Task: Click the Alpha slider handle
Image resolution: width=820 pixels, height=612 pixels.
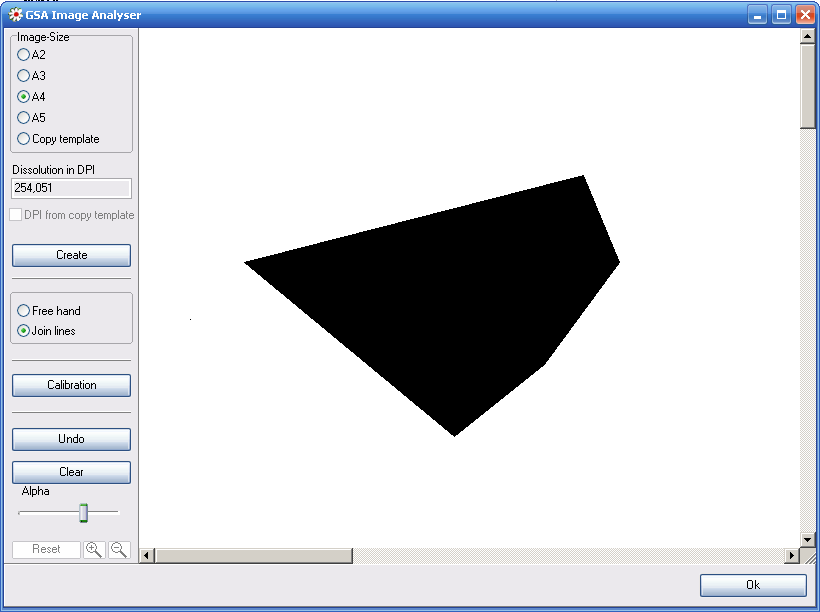Action: pyautogui.click(x=84, y=513)
